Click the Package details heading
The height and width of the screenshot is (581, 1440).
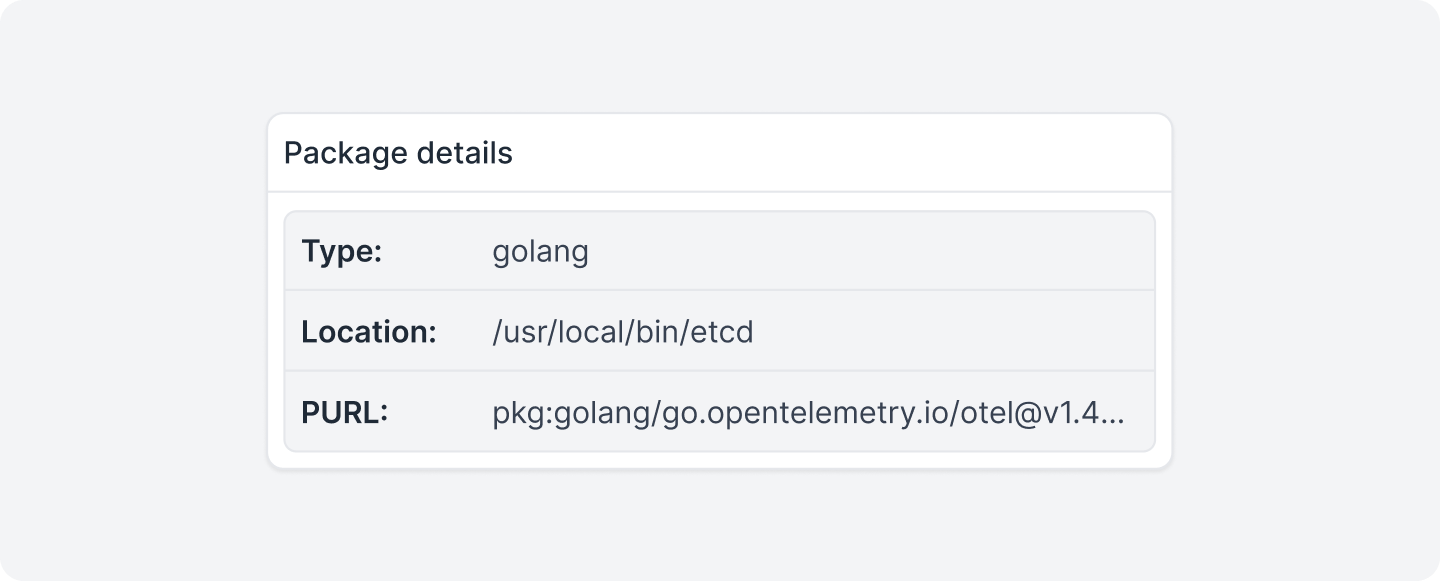[398, 153]
